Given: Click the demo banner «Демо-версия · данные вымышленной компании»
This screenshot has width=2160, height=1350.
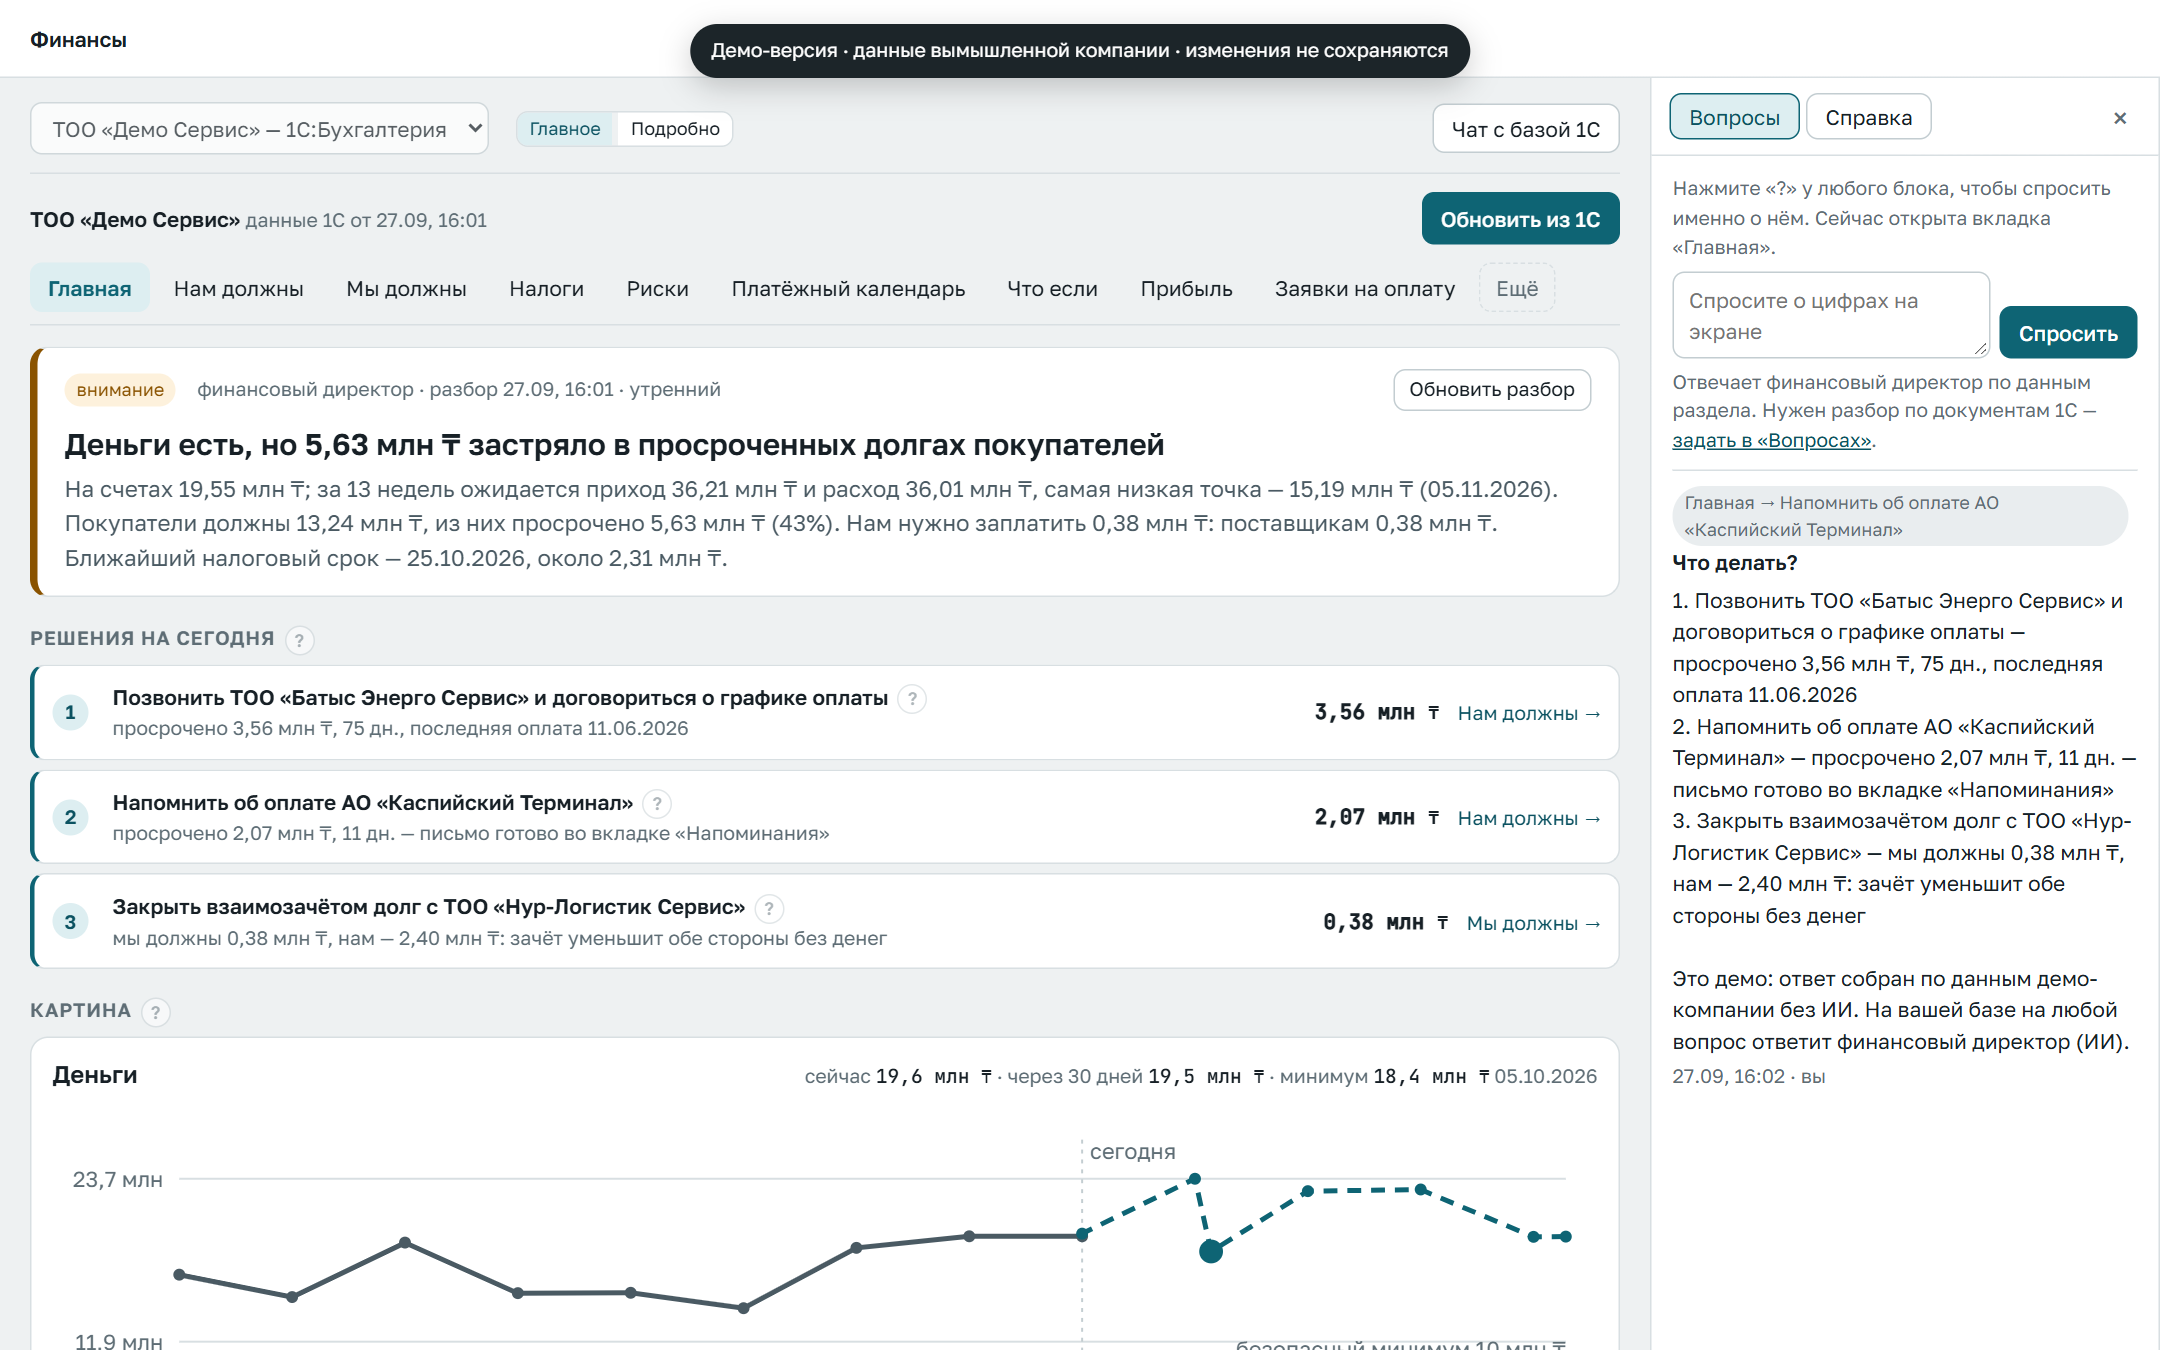Looking at the screenshot, I should [x=1079, y=51].
